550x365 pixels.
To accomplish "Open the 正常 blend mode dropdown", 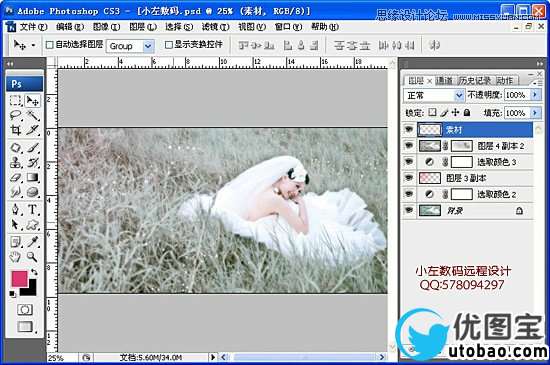I will click(x=459, y=95).
